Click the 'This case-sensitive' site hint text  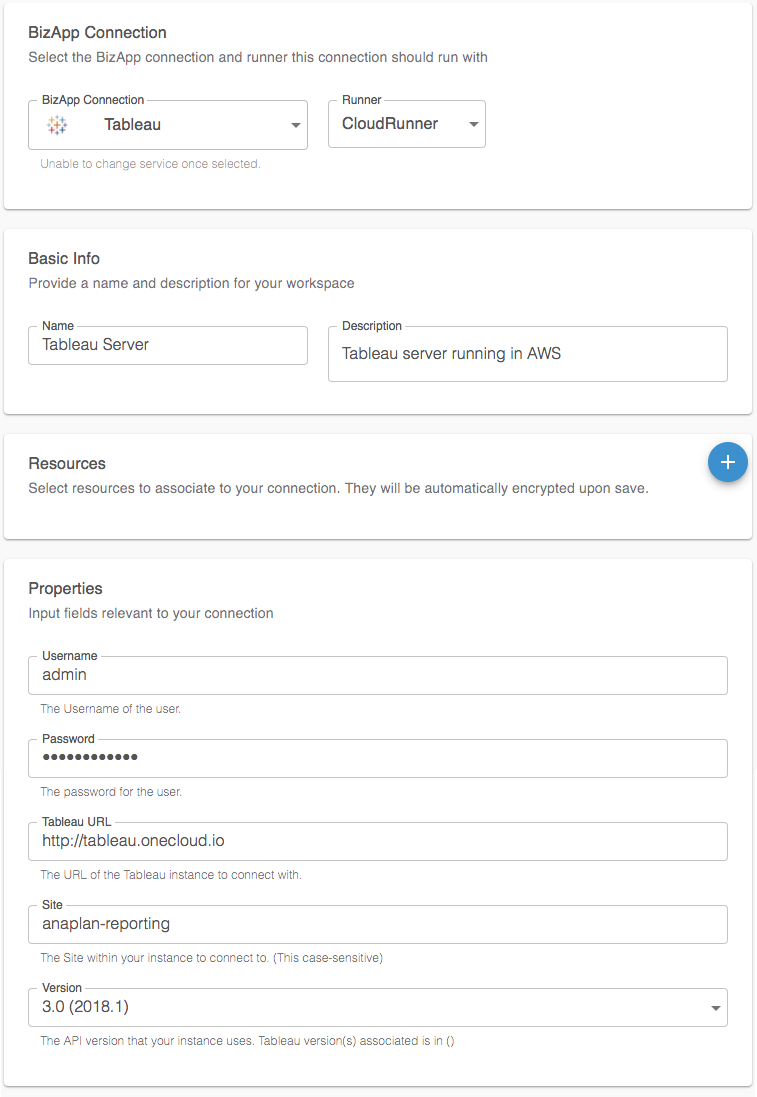coord(211,958)
